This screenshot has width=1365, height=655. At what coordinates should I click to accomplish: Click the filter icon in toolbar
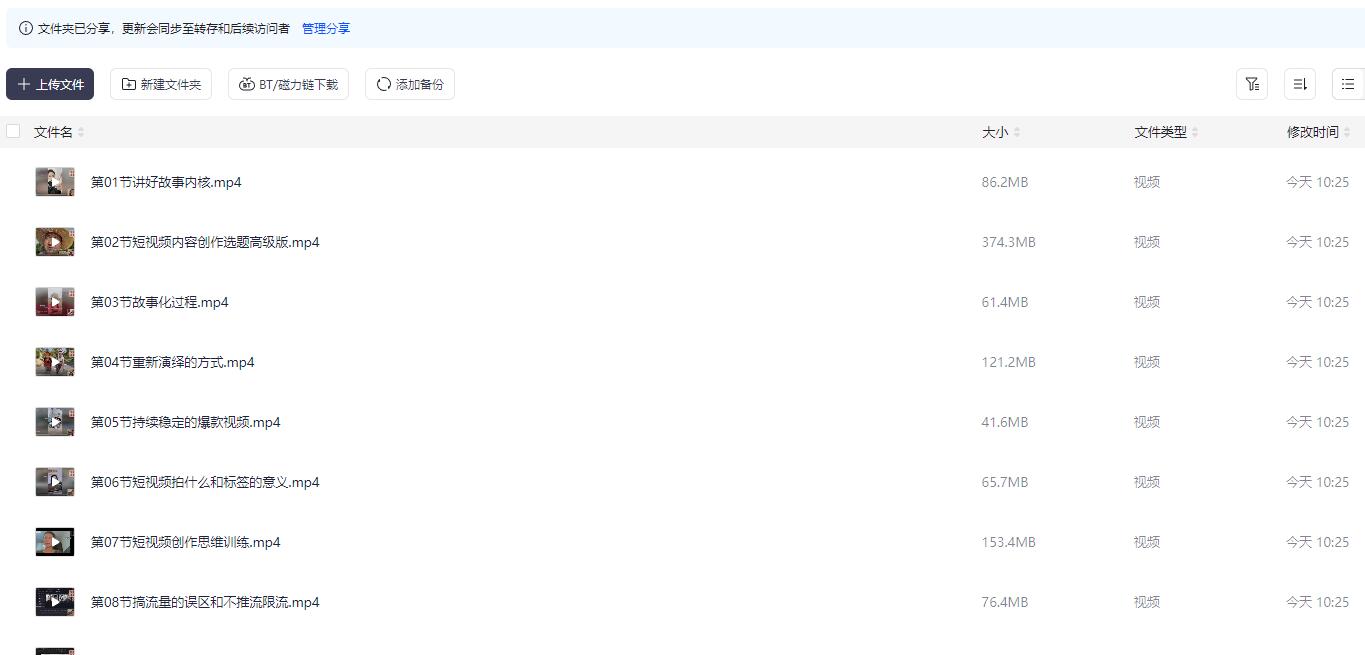(x=1251, y=85)
